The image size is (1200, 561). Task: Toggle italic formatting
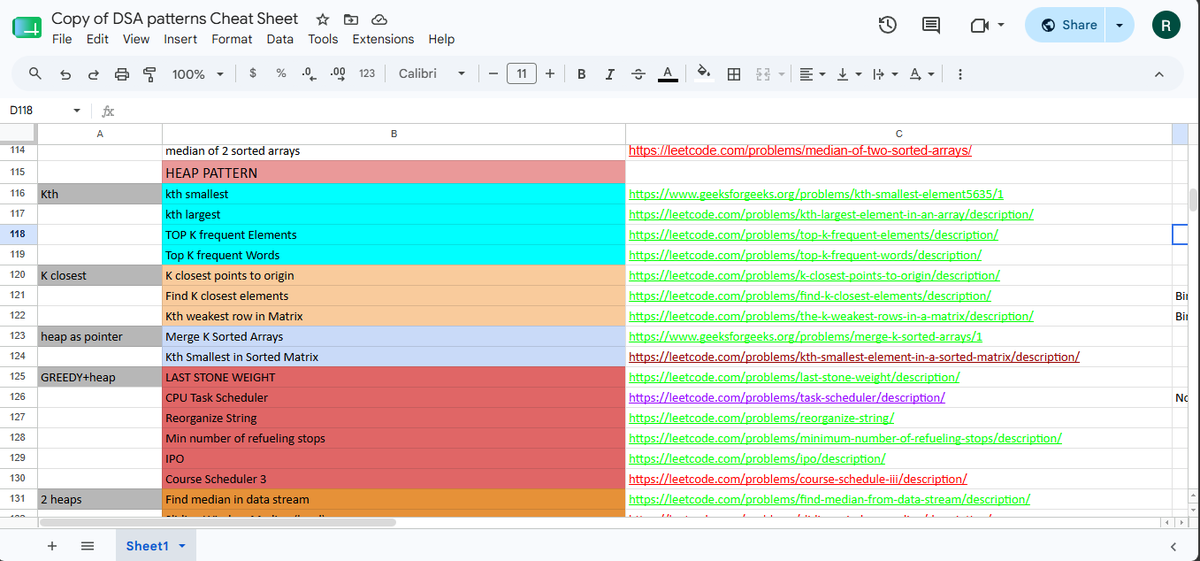(609, 74)
